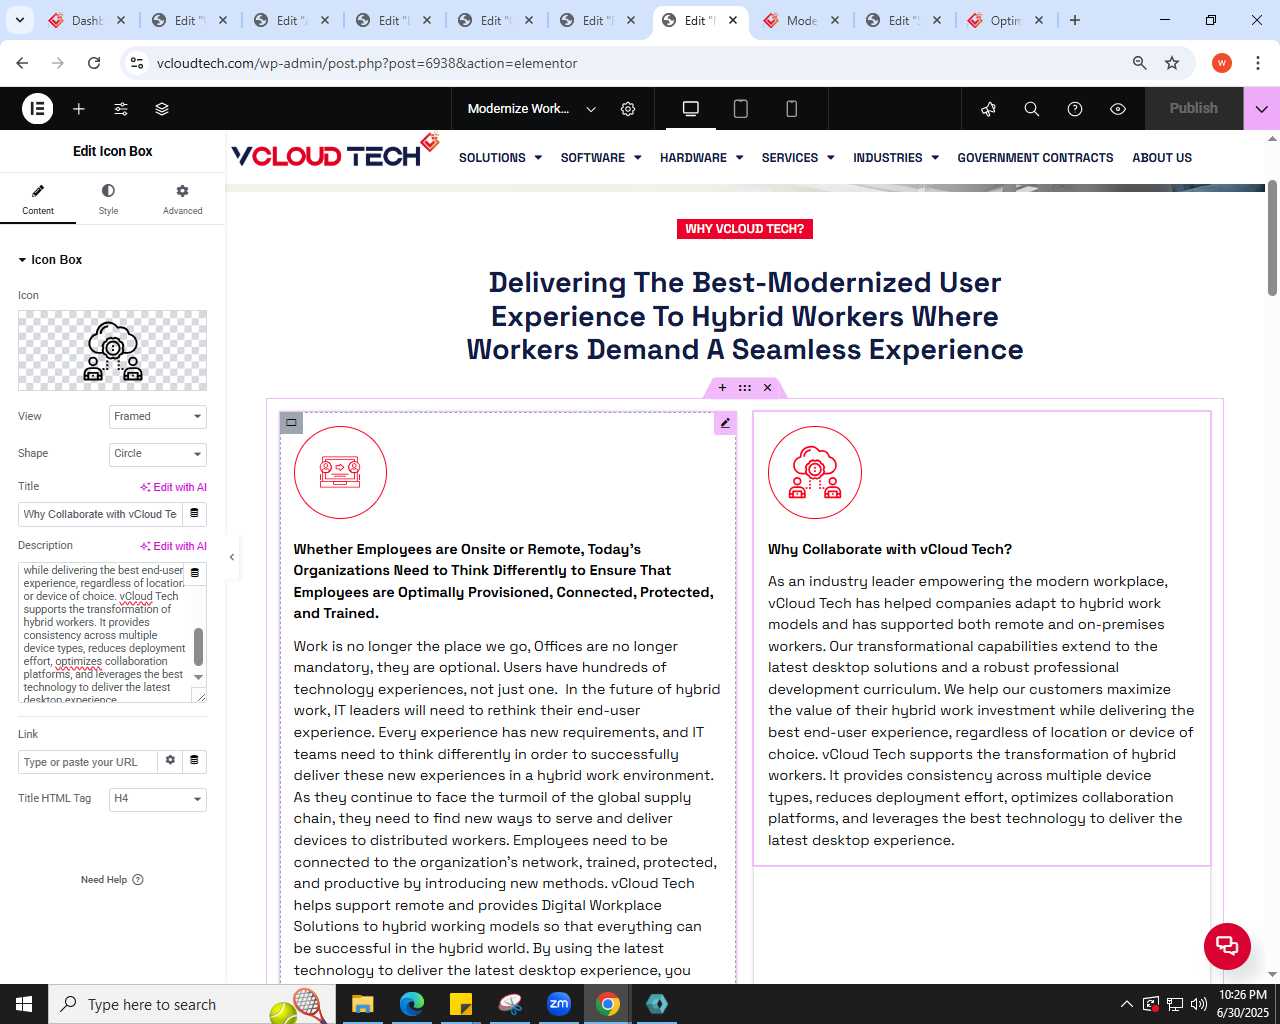Open dynamic tags for Link field
1280x1024 pixels.
(194, 761)
